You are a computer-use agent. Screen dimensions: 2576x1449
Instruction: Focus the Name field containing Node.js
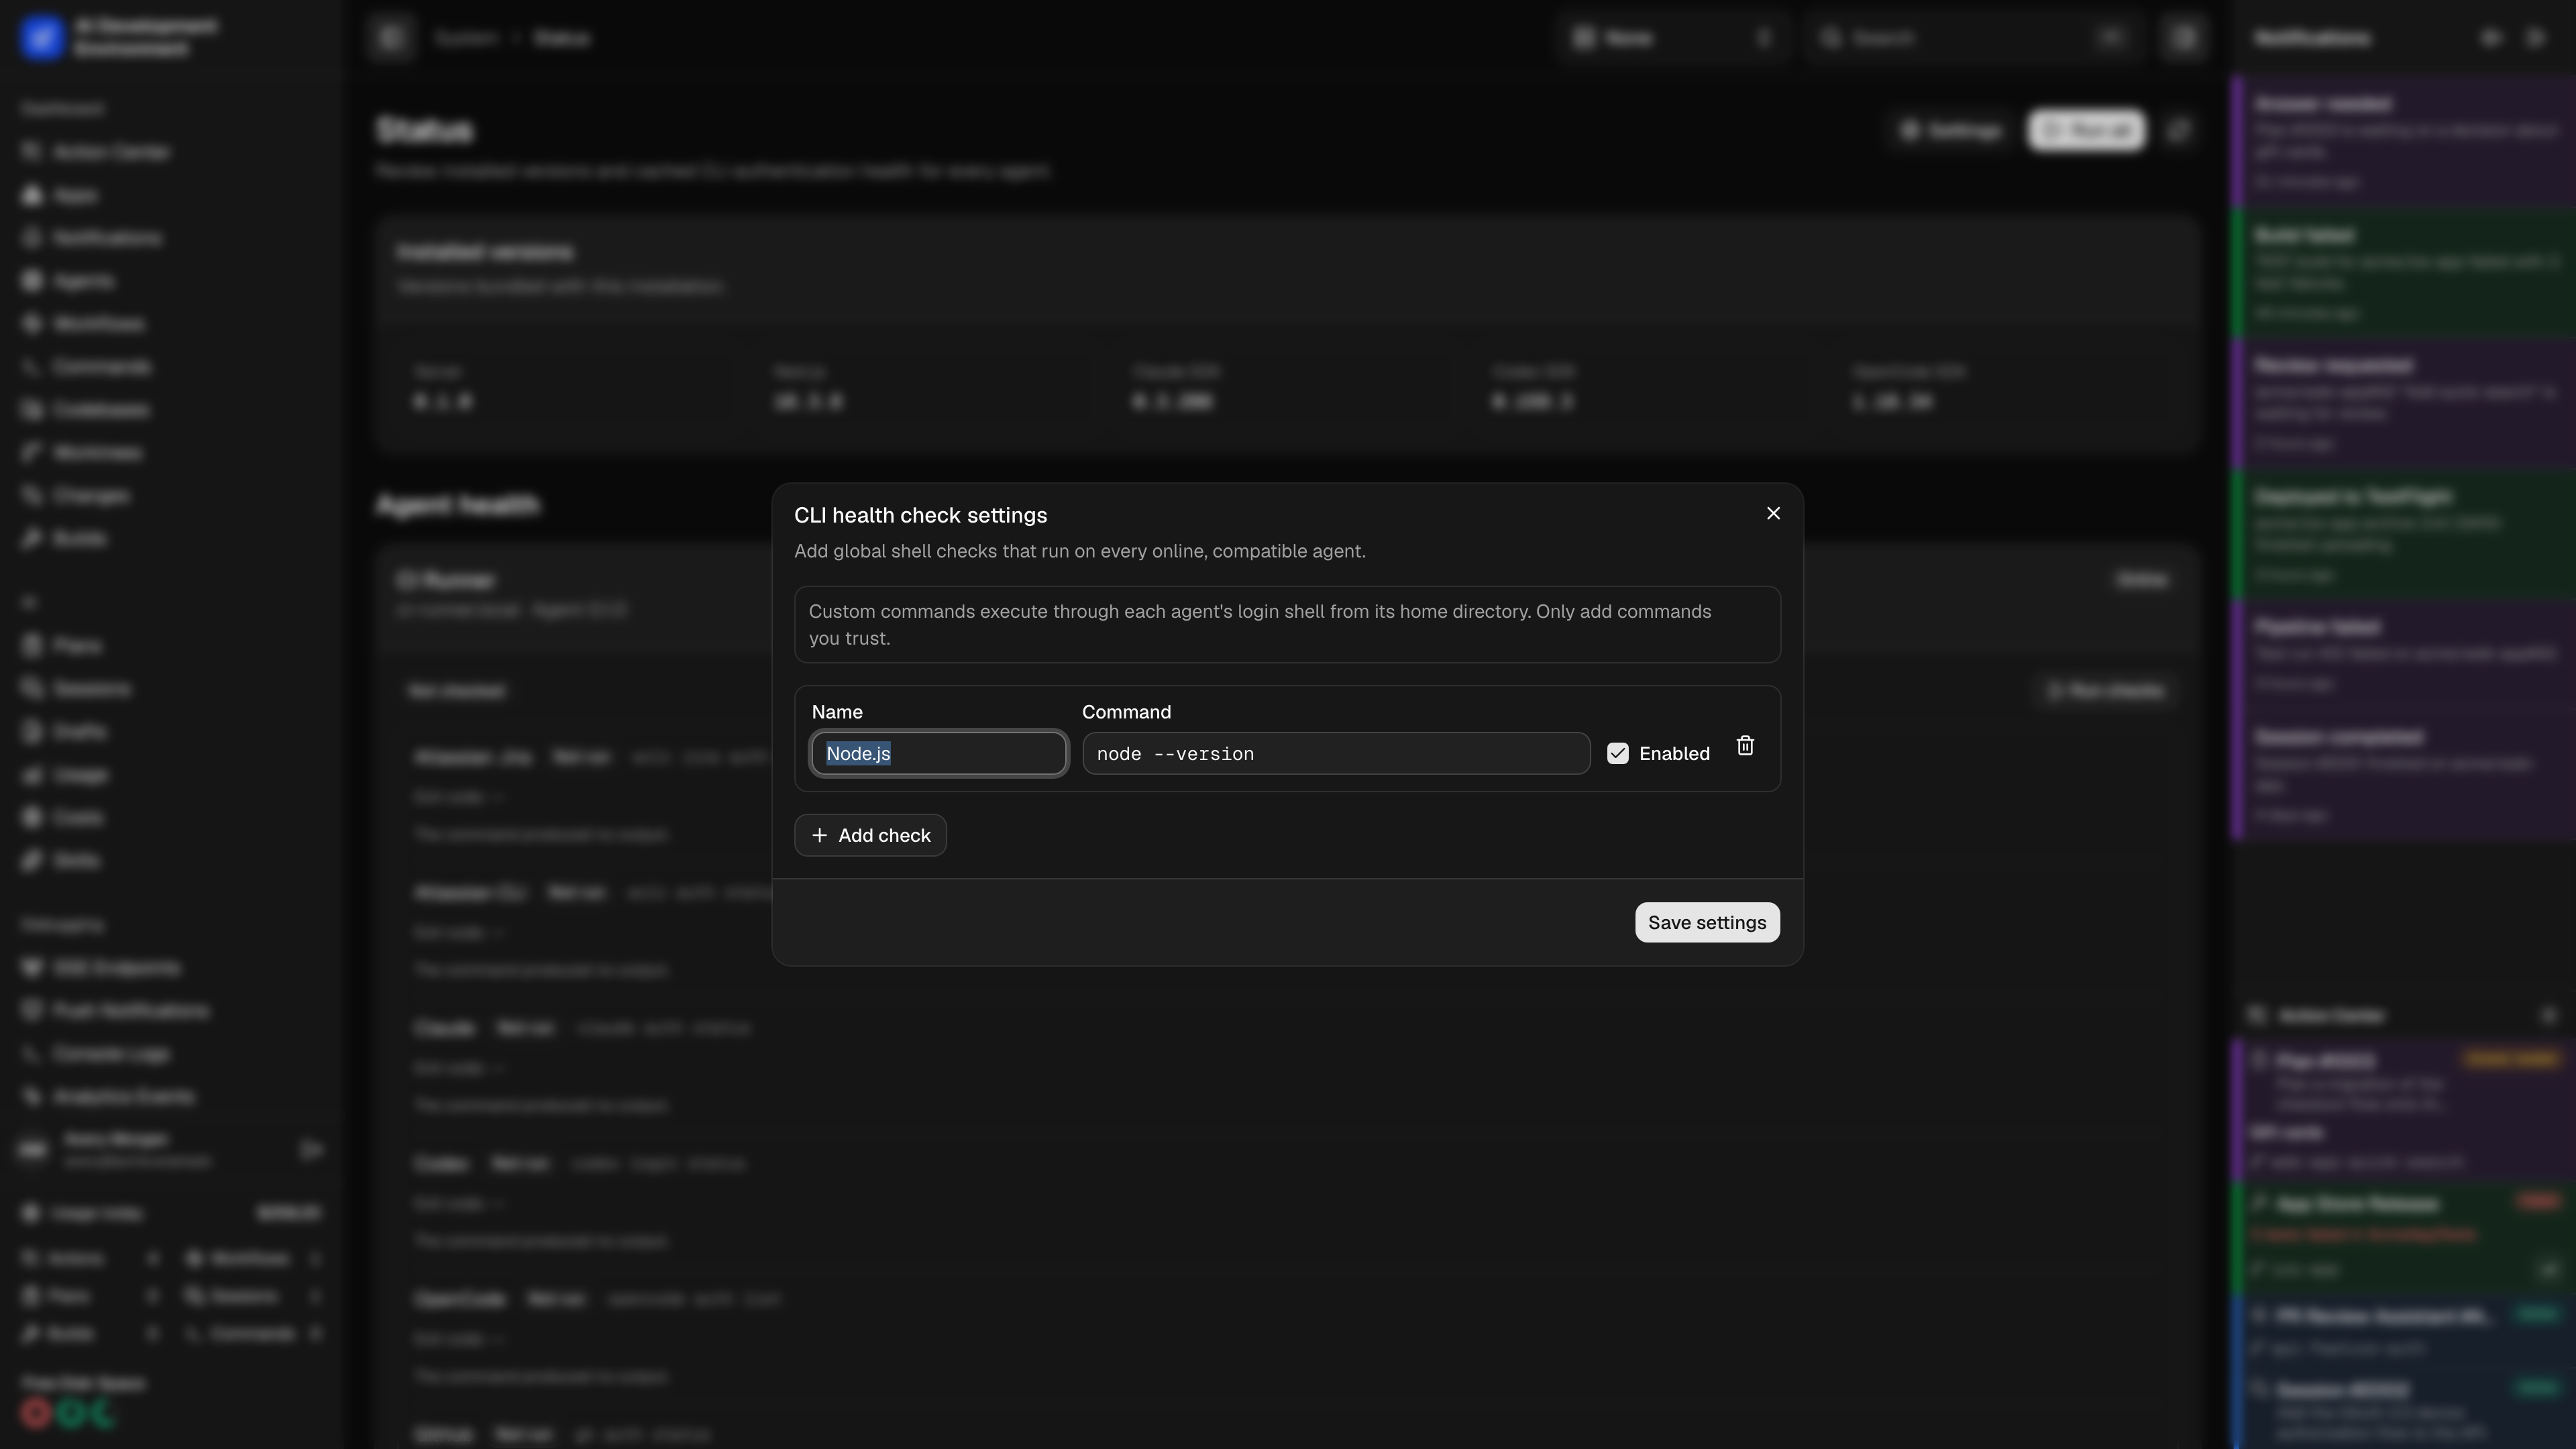tap(938, 753)
